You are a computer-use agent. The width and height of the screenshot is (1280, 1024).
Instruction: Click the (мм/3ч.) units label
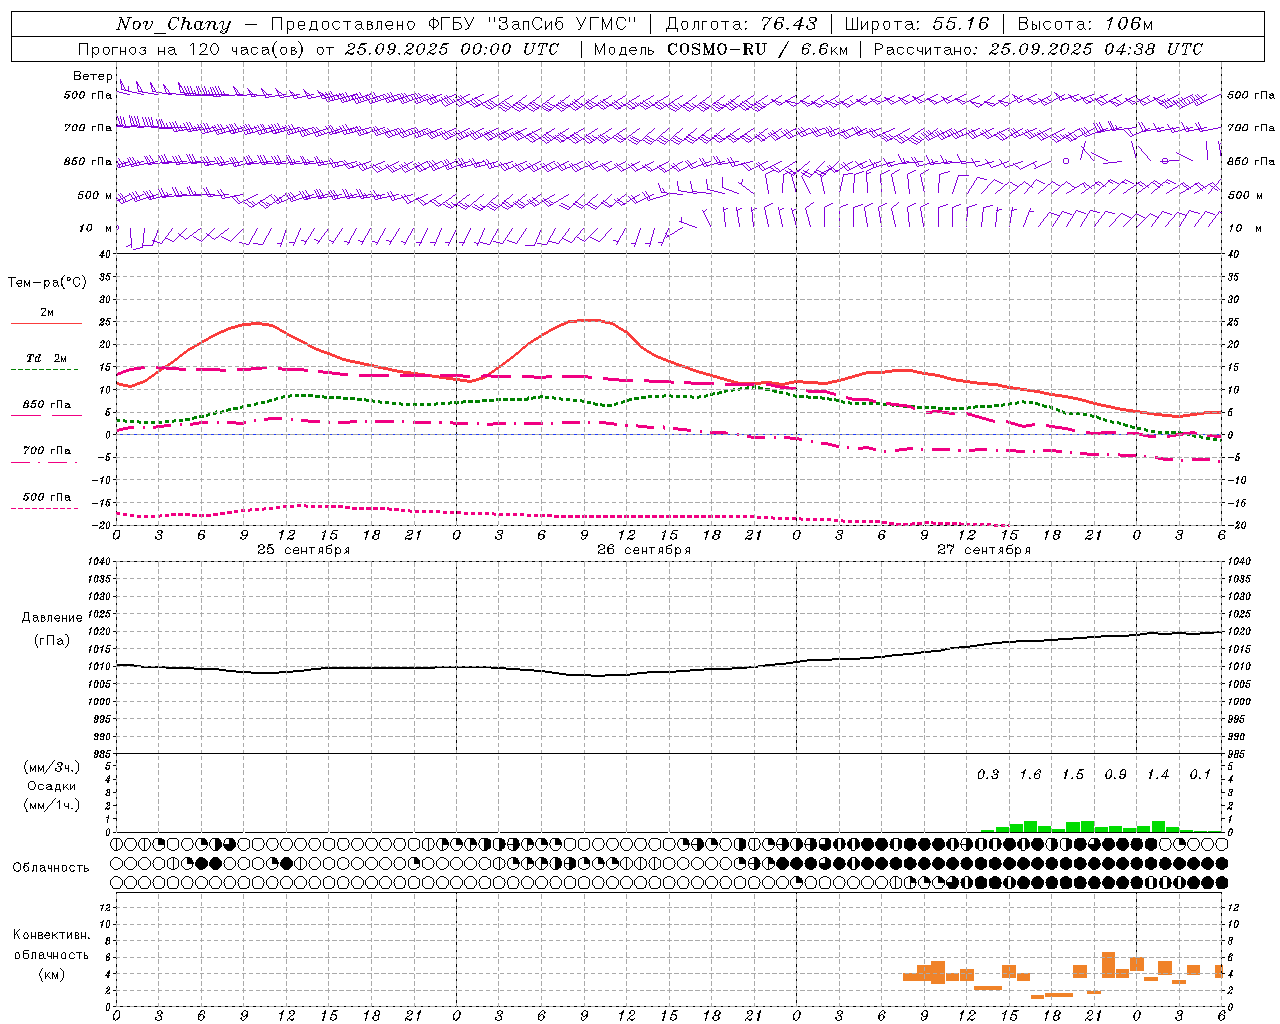point(52,767)
